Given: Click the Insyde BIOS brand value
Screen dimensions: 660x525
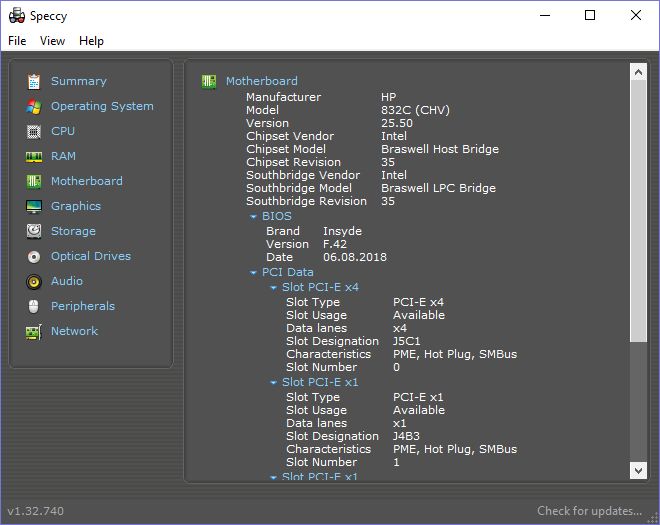Looking at the screenshot, I should pos(343,231).
